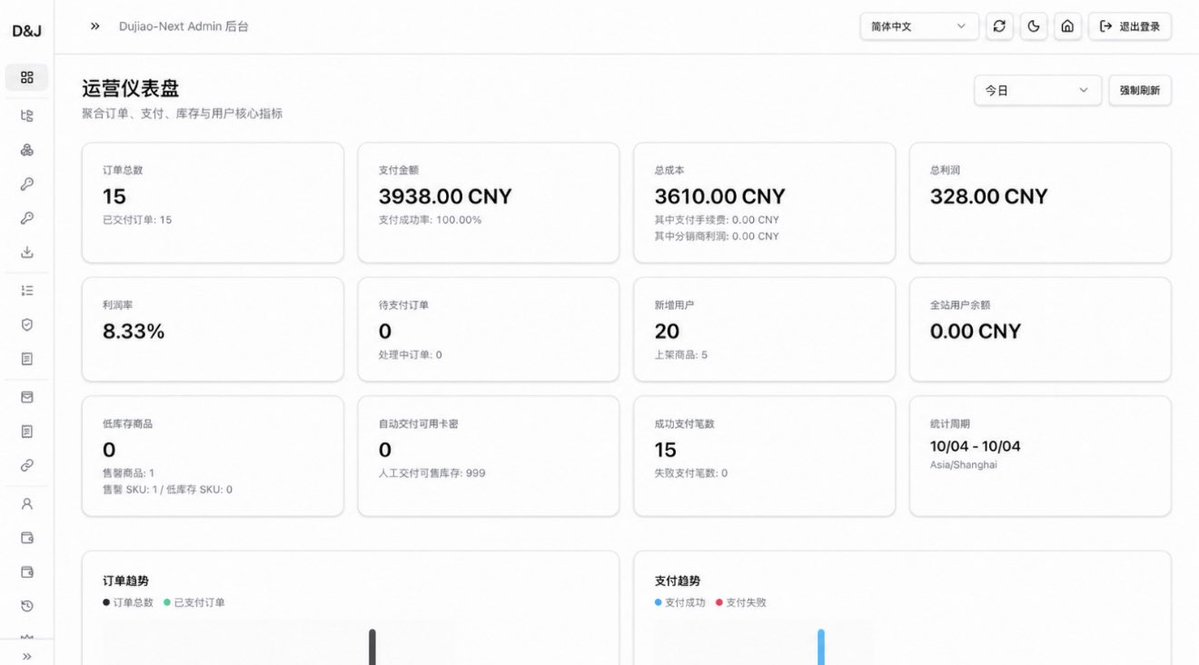Click the 8.33% profit rate value
The image size is (1199, 665).
tap(134, 331)
